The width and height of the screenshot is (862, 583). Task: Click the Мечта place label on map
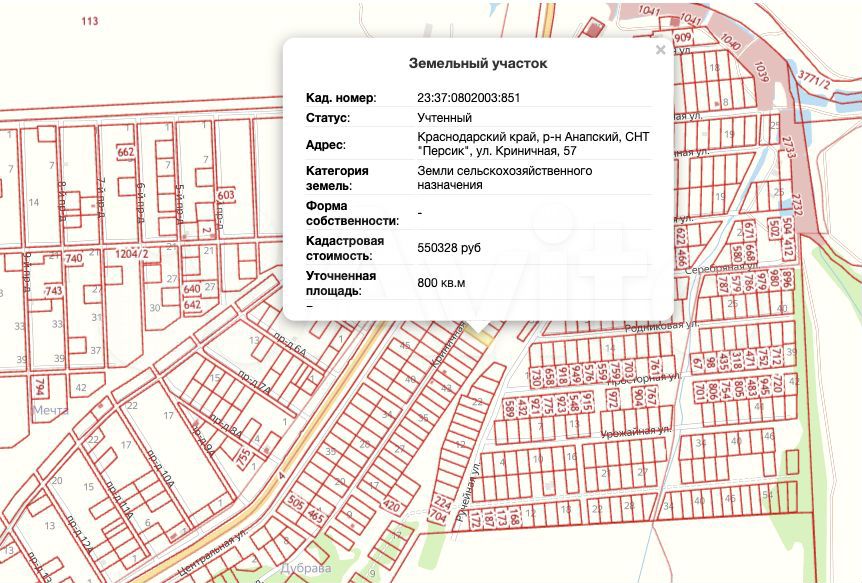50,410
